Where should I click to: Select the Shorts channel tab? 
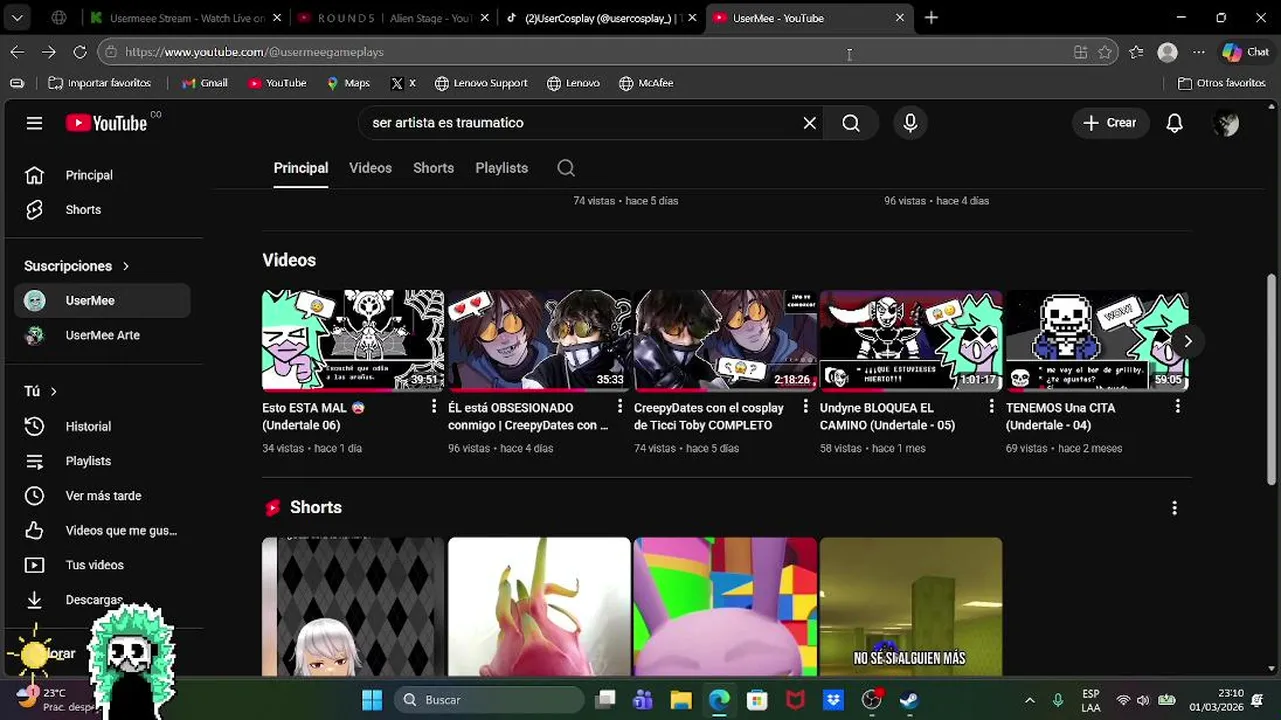(x=433, y=168)
